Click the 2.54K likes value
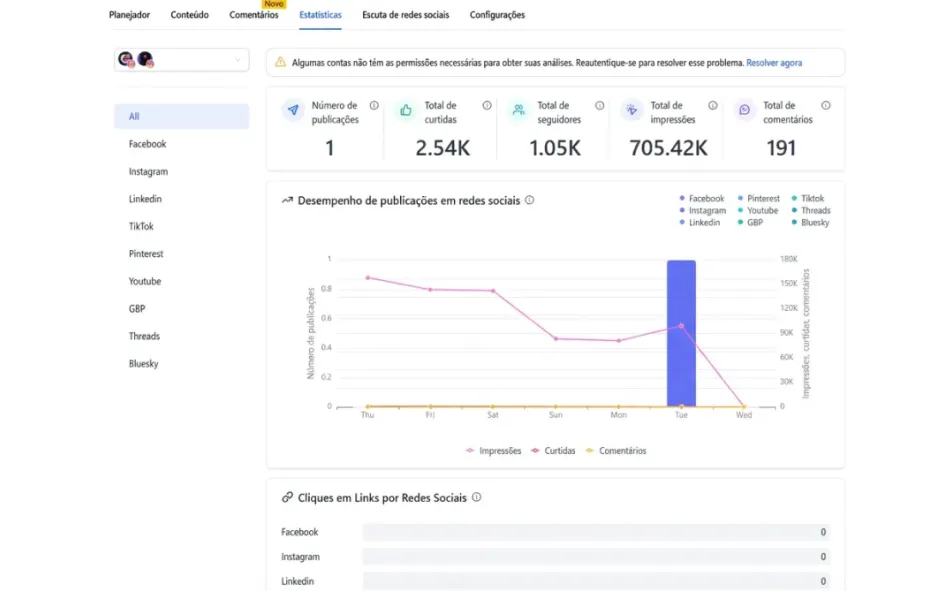This screenshot has height=591, width=945. coord(442,148)
